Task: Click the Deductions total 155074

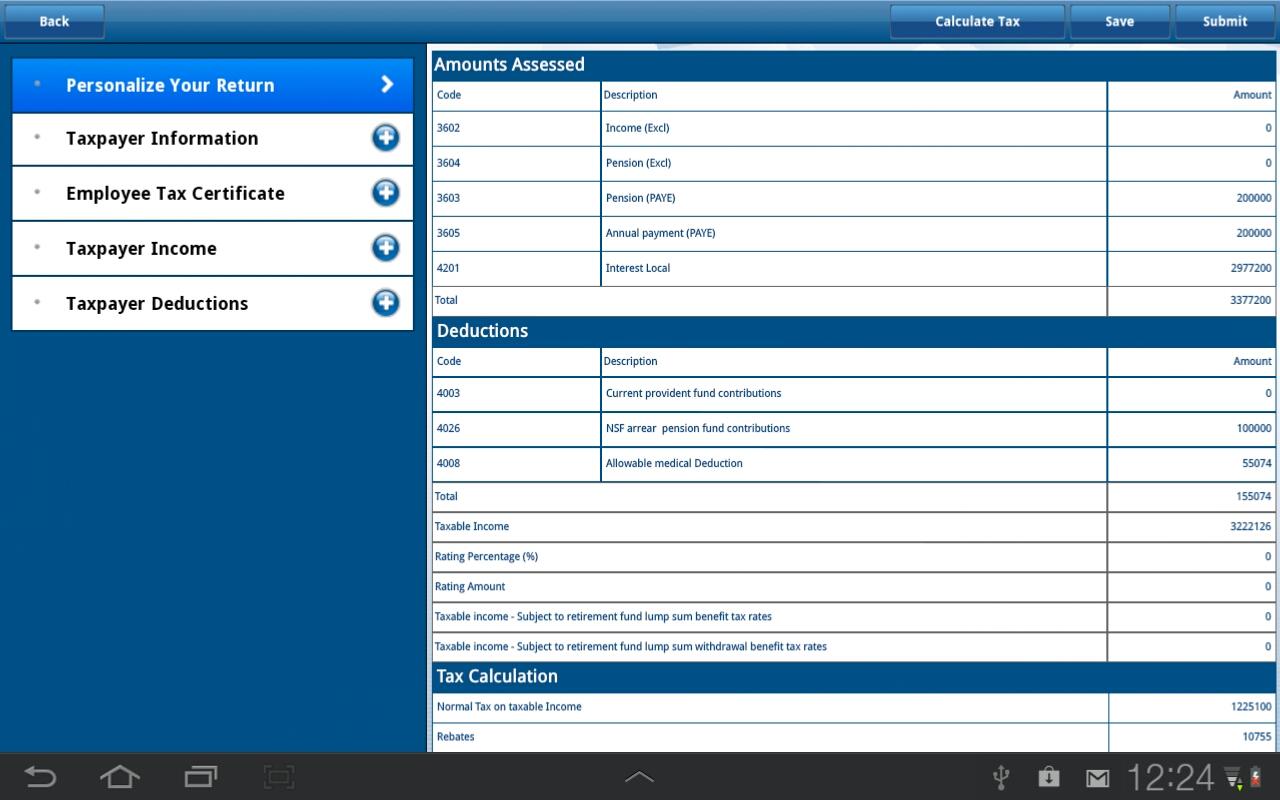Action: tap(1254, 496)
